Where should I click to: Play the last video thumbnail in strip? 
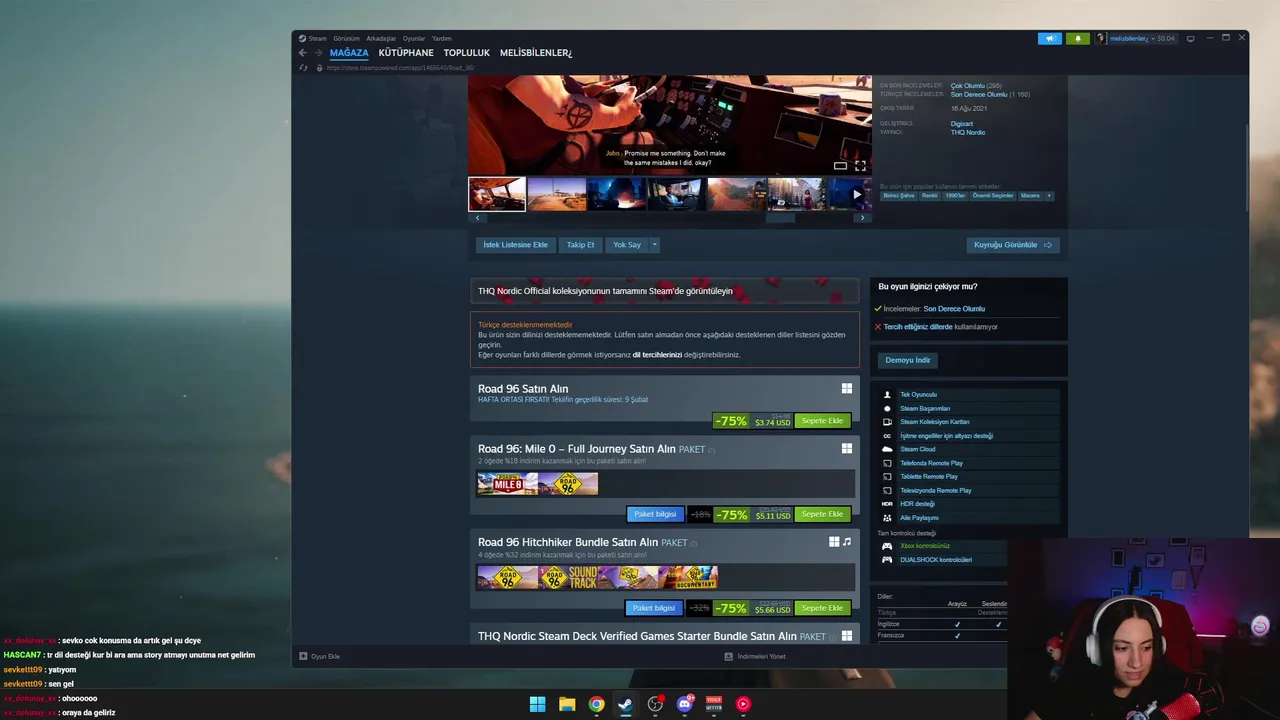click(849, 194)
